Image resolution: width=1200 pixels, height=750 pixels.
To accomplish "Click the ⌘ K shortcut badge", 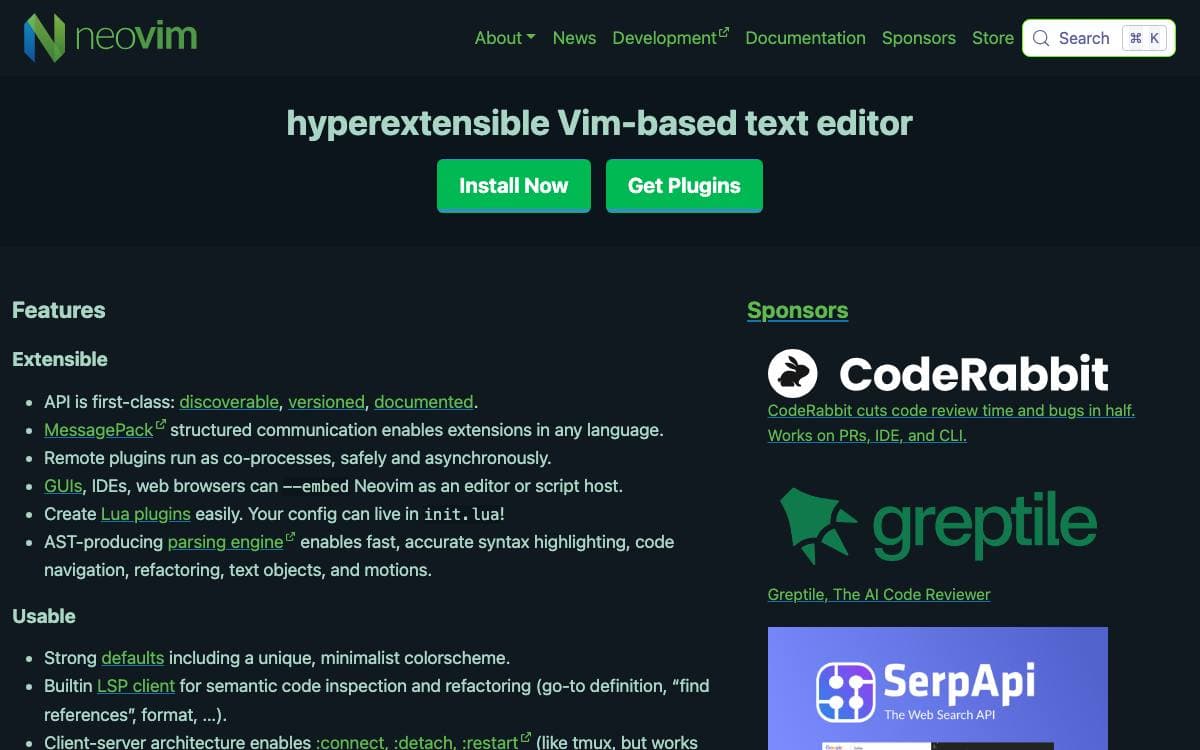I will click(1145, 38).
